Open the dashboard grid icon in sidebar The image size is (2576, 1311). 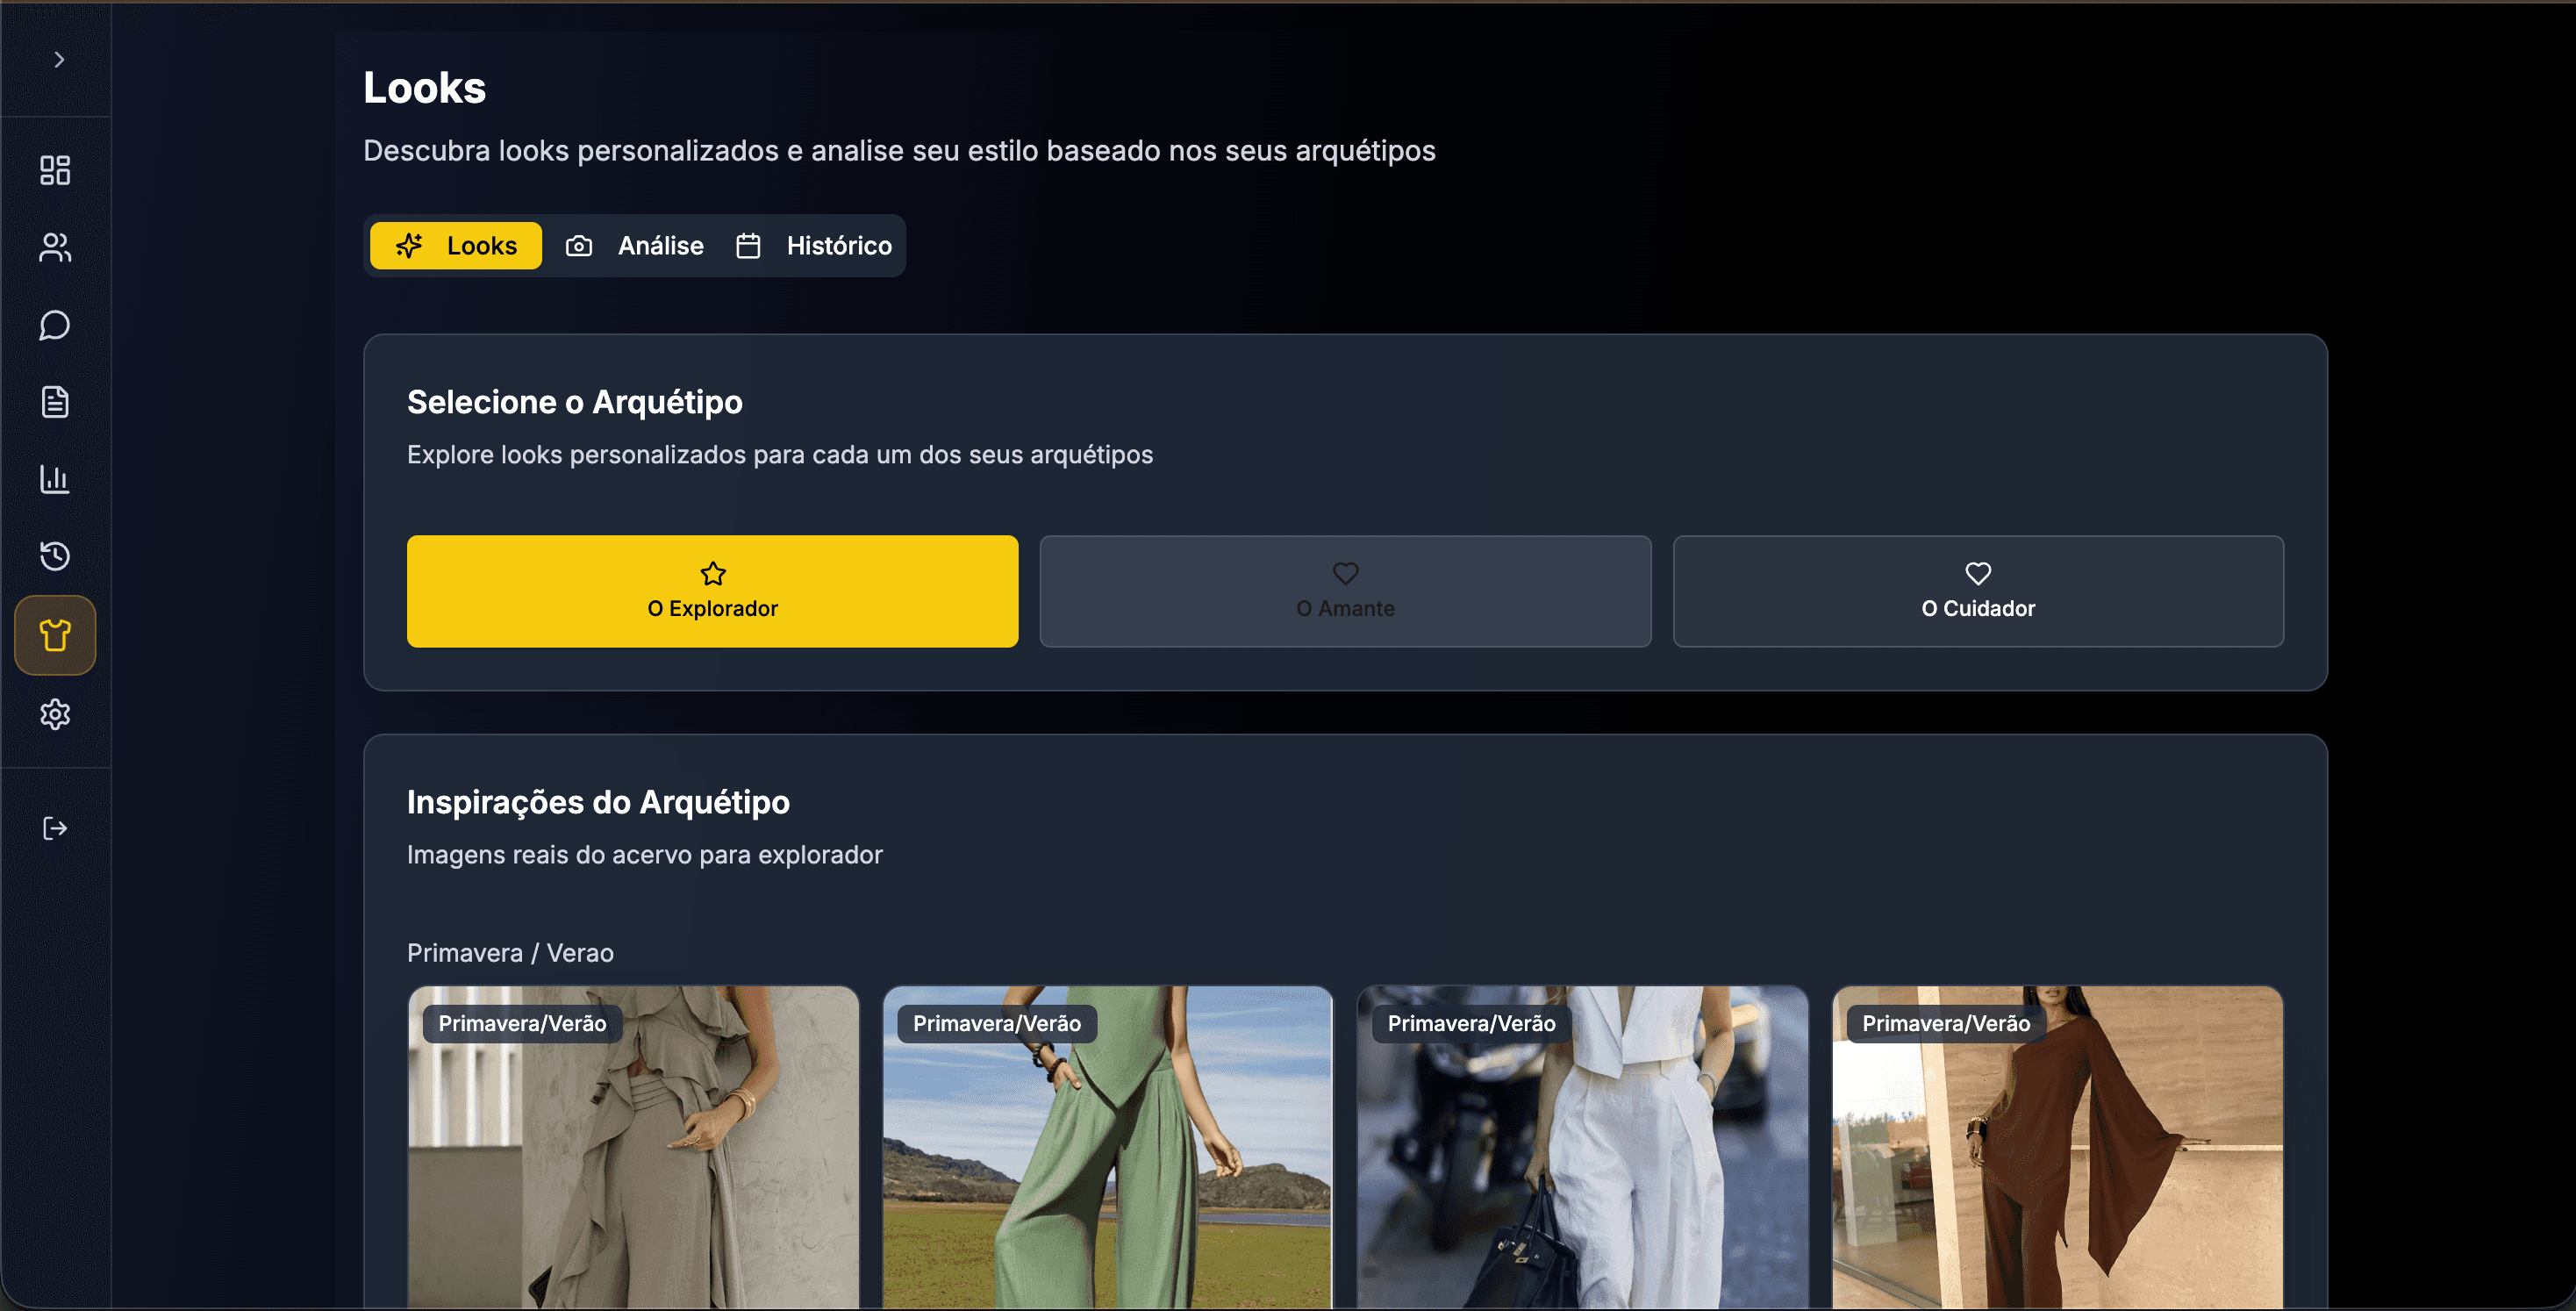(55, 170)
